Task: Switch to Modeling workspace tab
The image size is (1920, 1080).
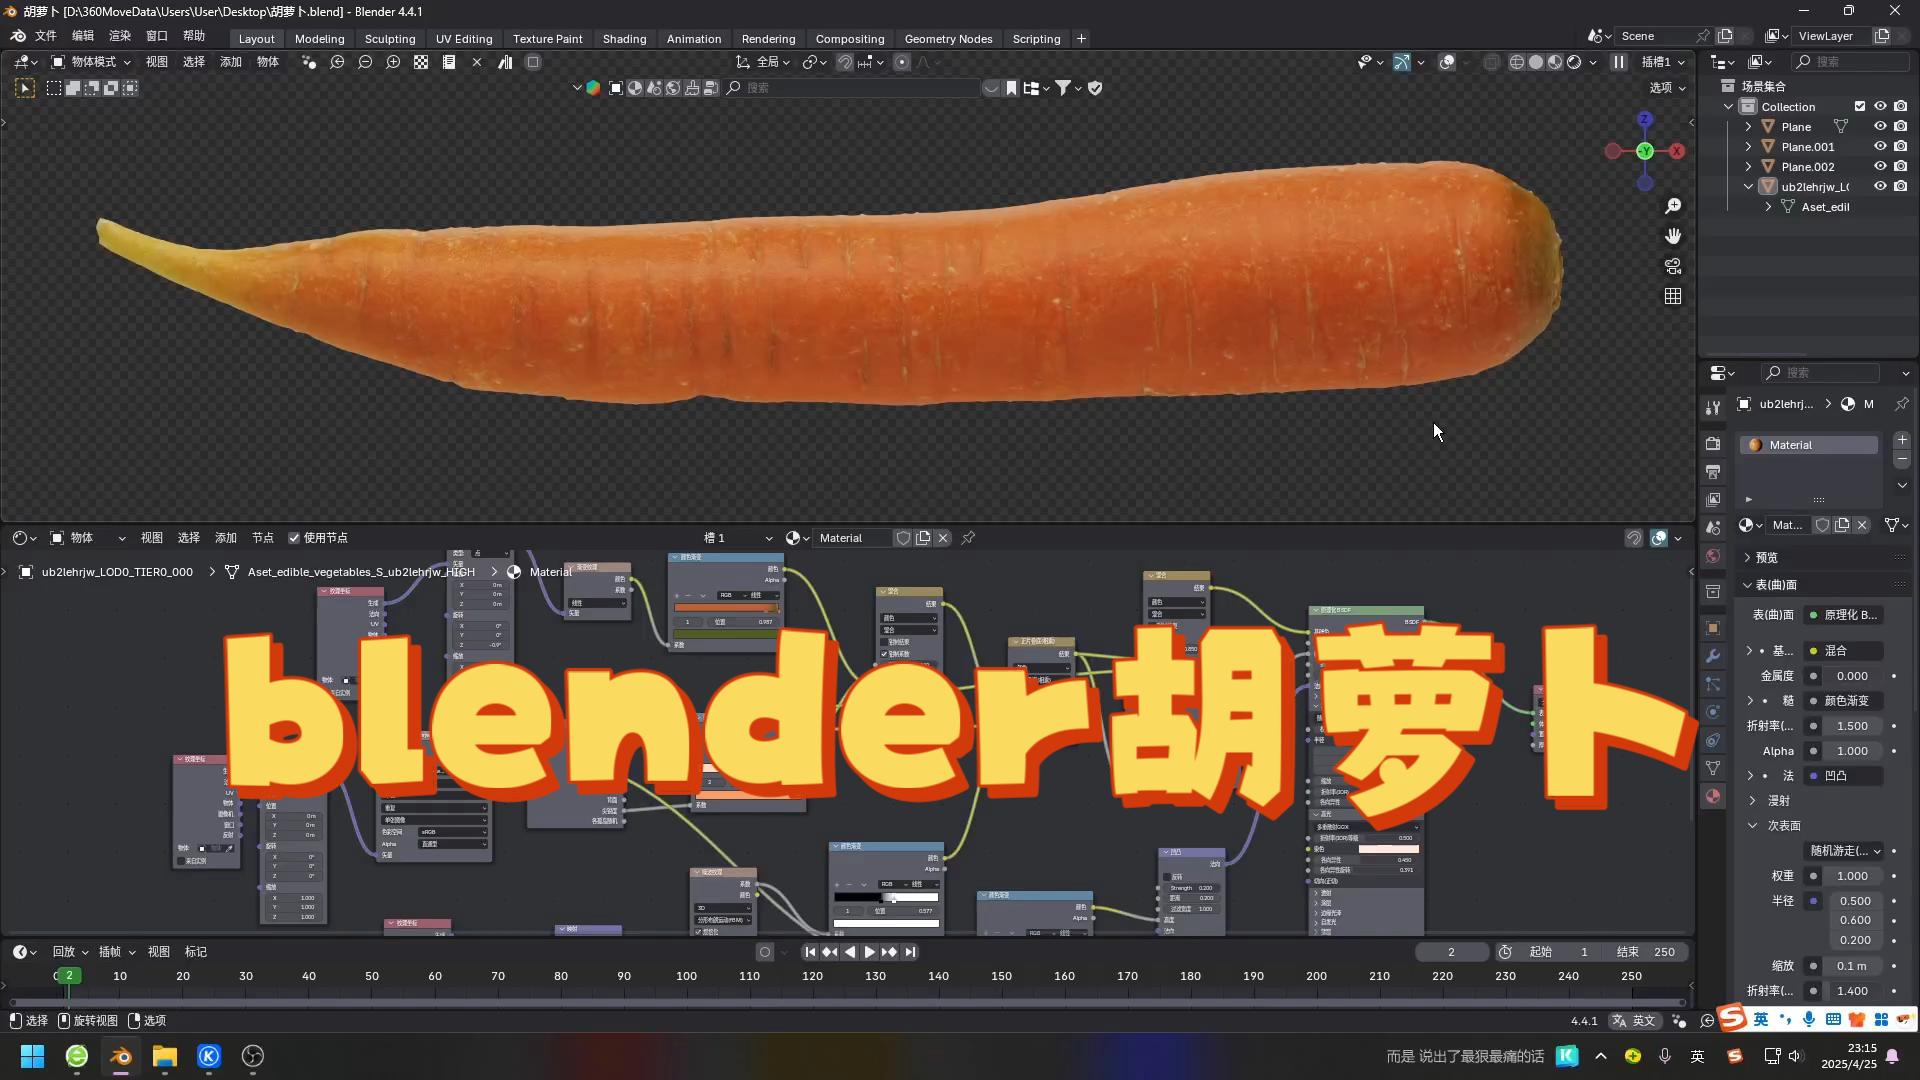Action: [x=319, y=39]
